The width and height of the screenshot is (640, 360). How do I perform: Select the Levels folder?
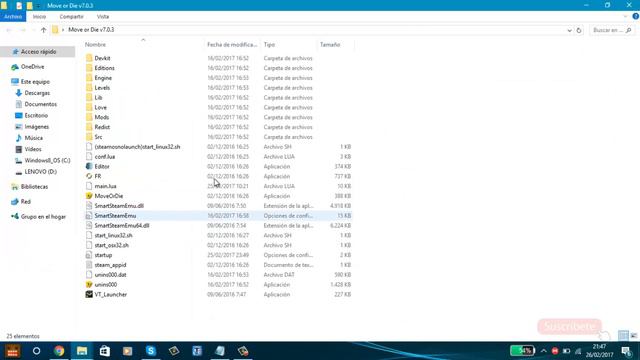coord(102,88)
